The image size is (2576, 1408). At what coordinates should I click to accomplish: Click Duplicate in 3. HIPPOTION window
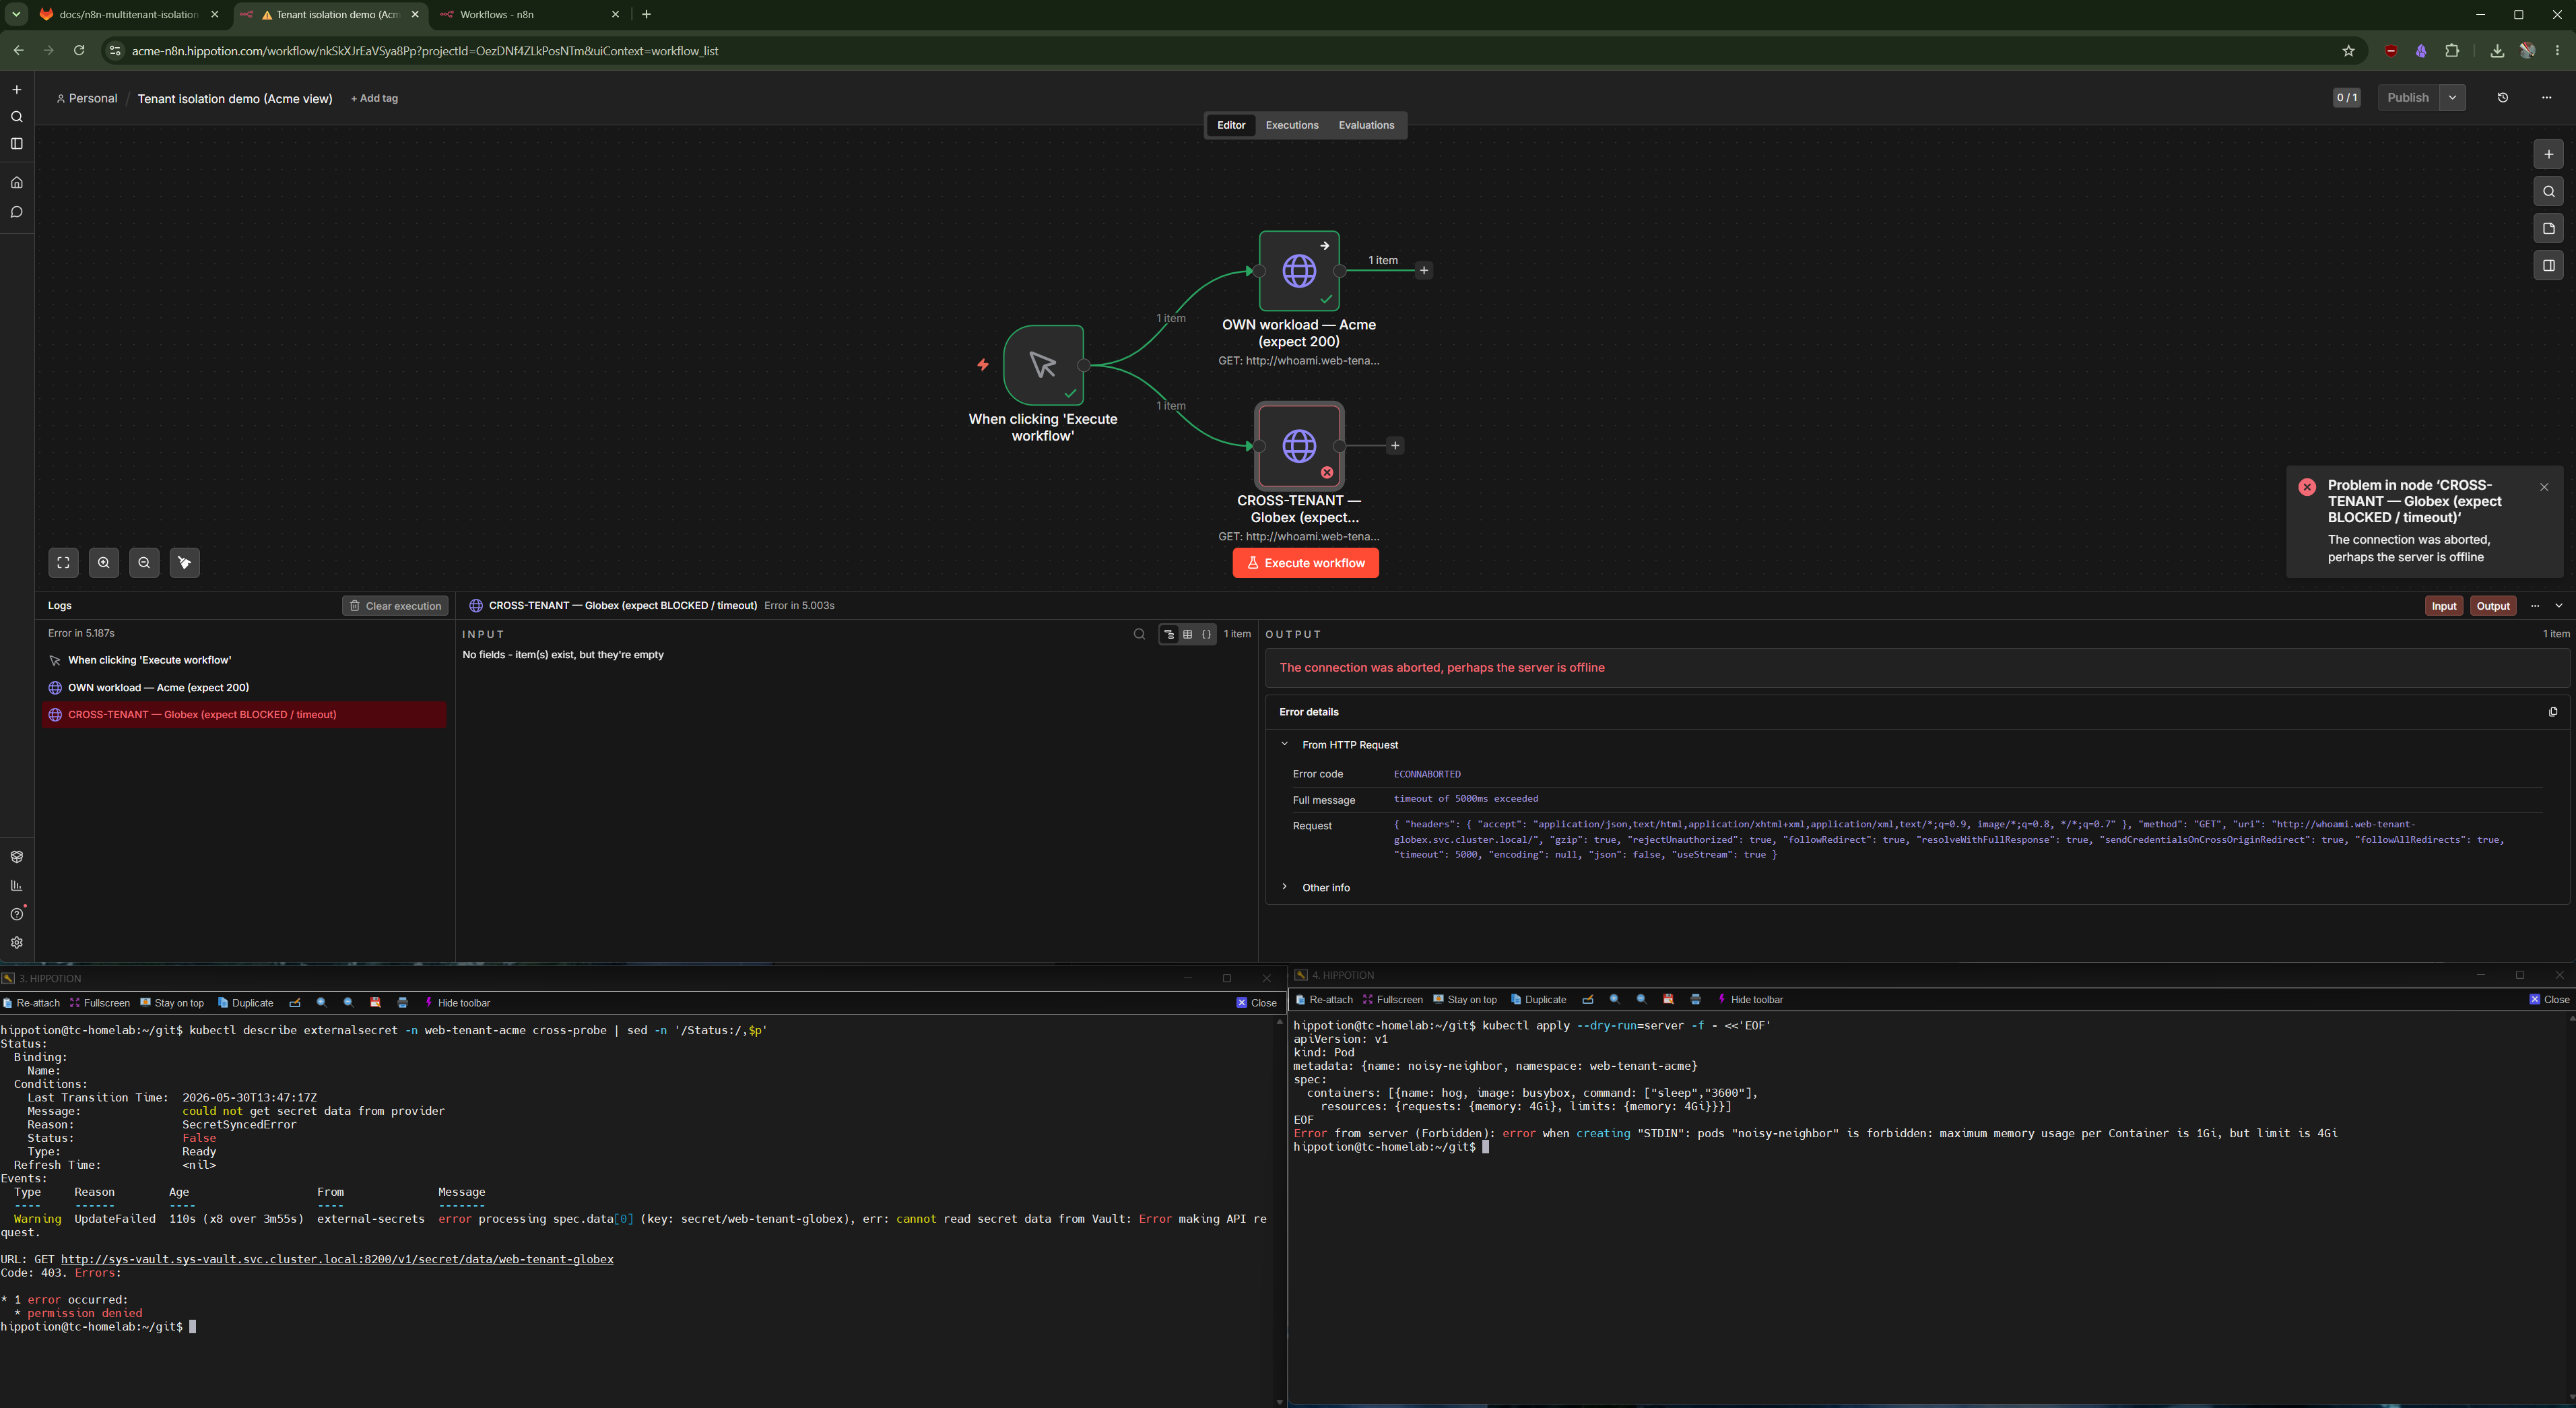tap(245, 1003)
